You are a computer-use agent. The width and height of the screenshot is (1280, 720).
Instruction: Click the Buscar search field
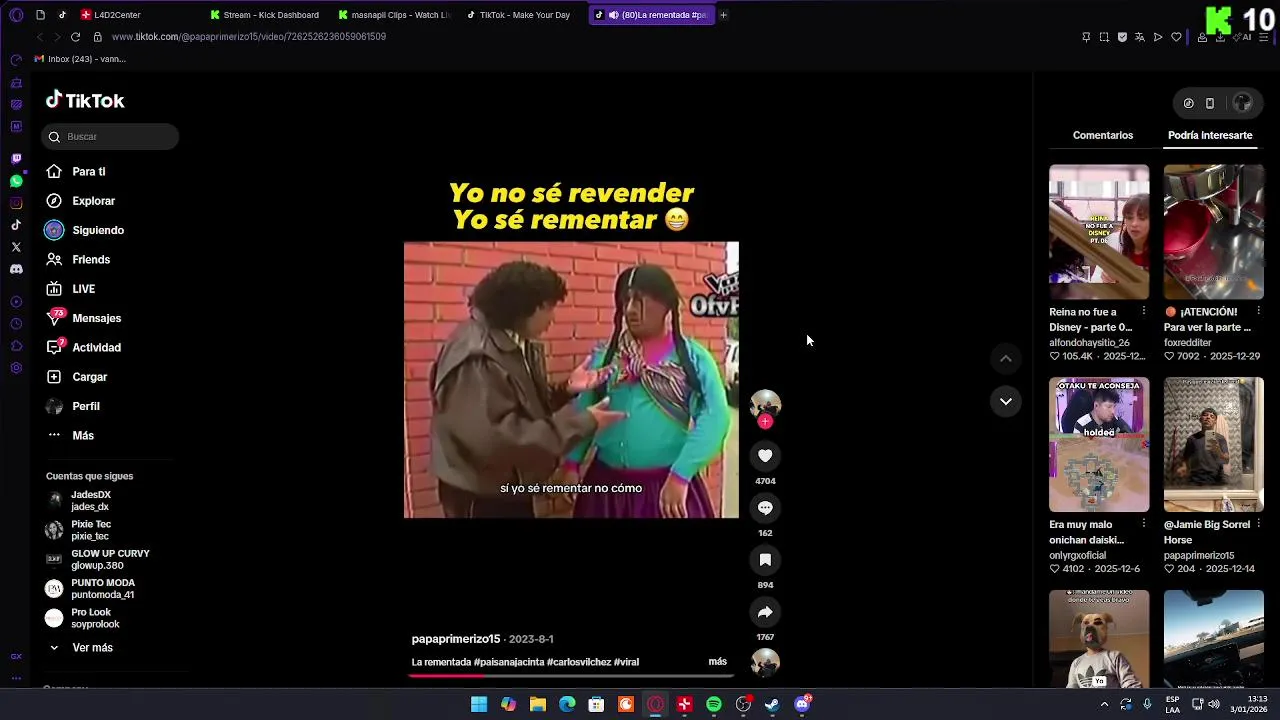(110, 137)
